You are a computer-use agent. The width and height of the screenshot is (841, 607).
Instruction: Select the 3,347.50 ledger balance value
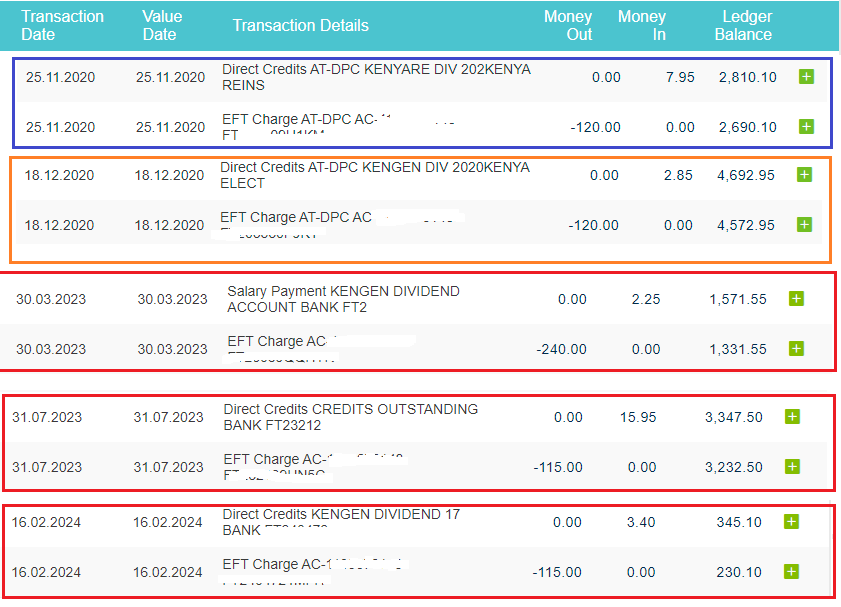(734, 417)
